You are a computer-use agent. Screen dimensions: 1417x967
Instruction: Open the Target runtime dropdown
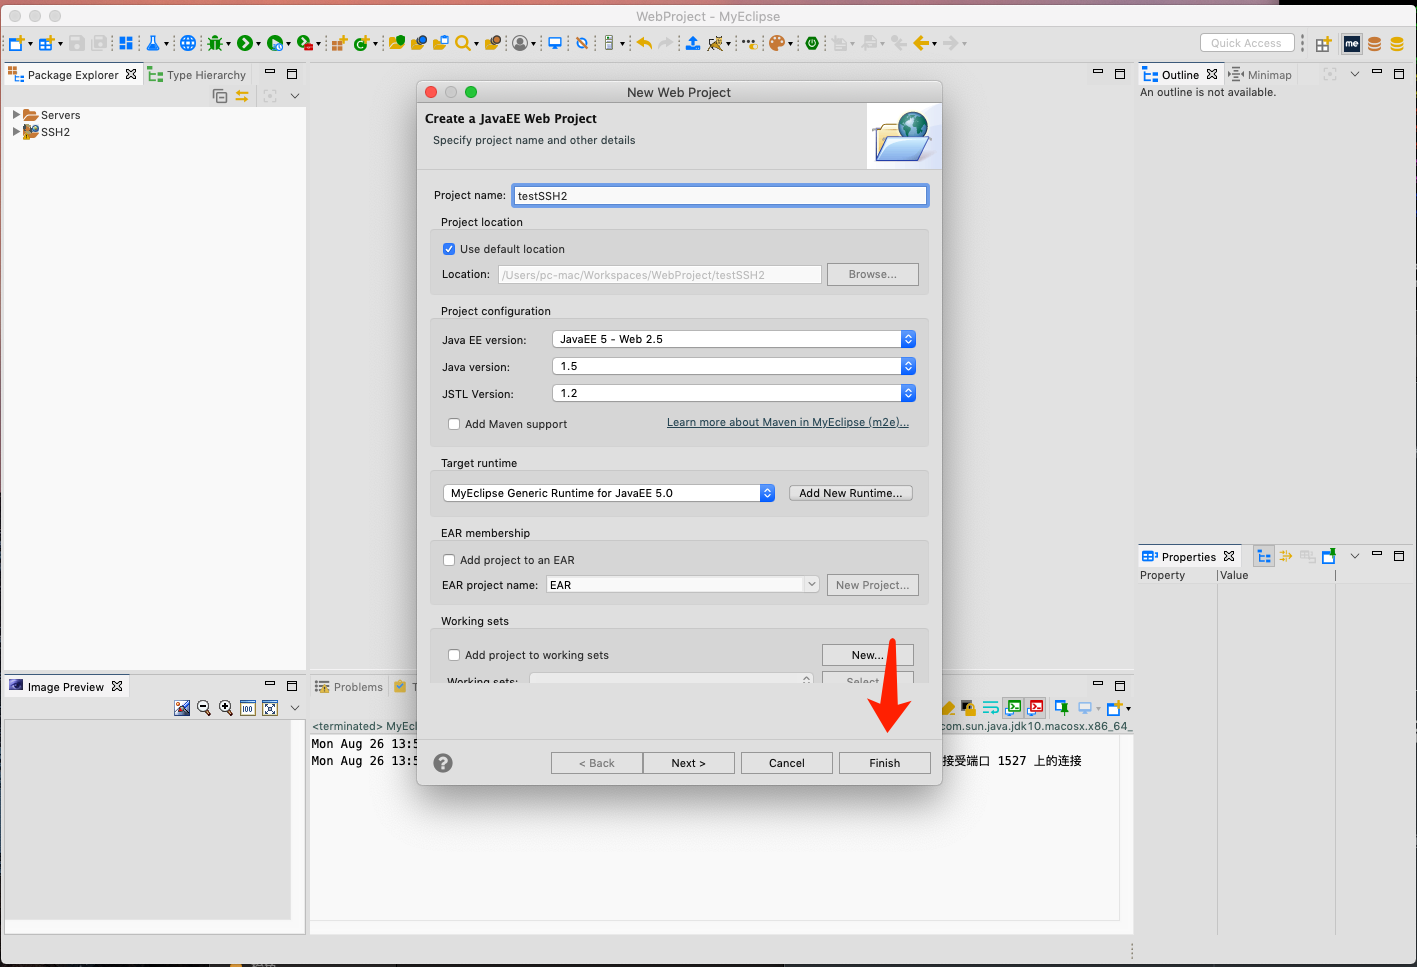609,493
